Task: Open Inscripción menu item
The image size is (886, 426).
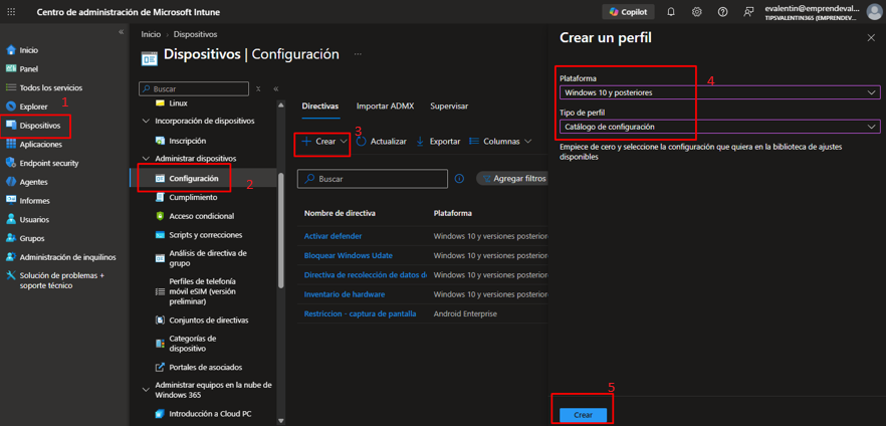Action: point(187,141)
